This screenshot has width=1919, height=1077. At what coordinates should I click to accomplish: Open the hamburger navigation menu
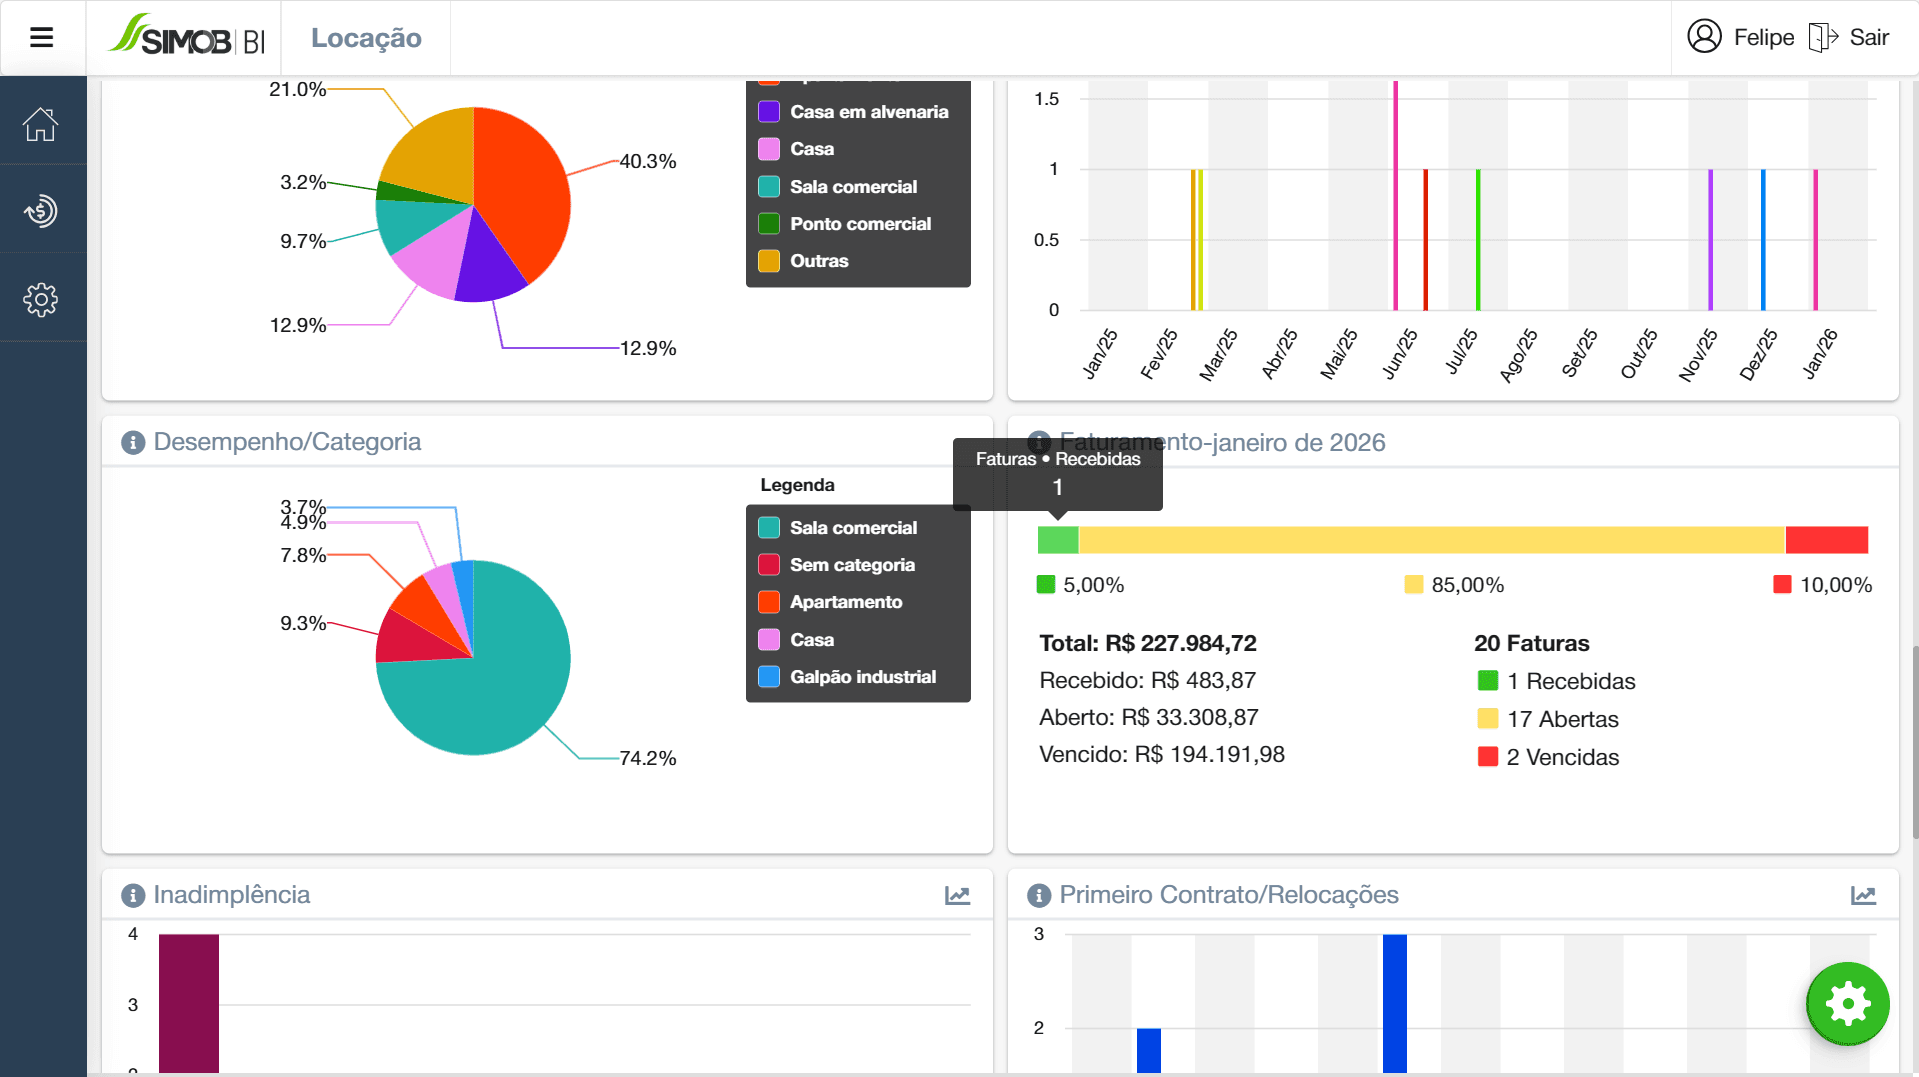(42, 37)
